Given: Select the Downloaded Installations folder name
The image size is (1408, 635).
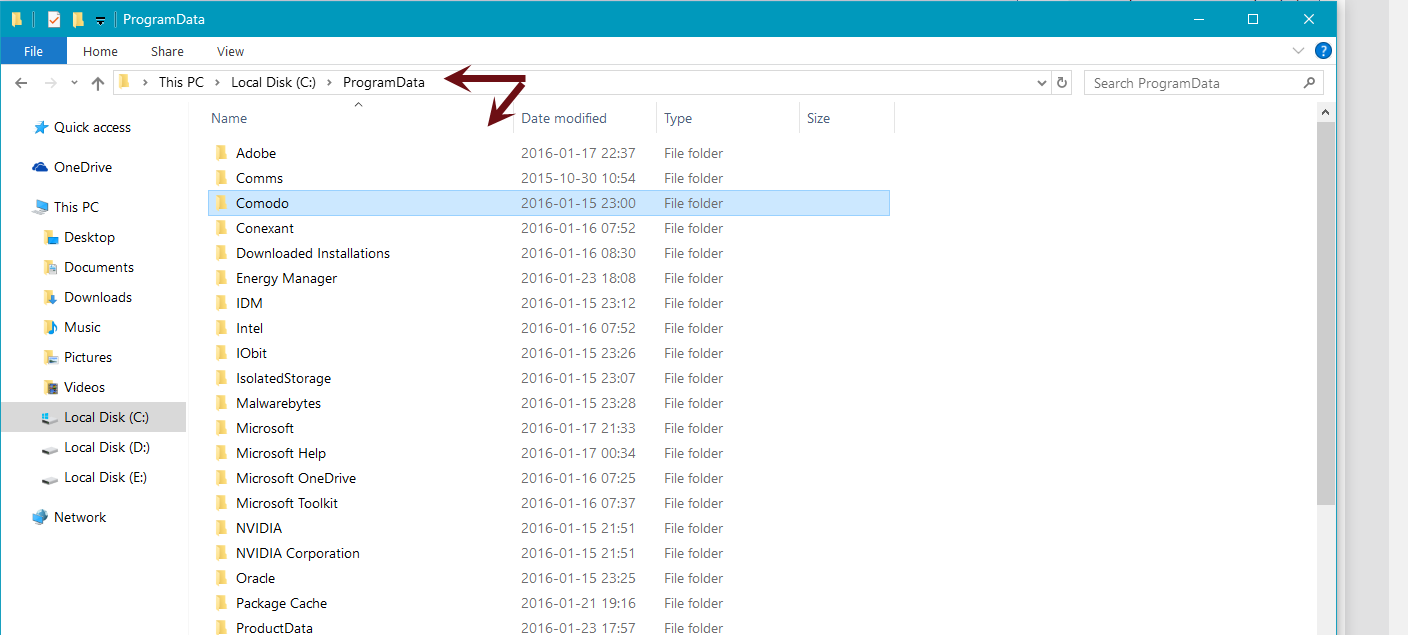Looking at the screenshot, I should pyautogui.click(x=313, y=253).
